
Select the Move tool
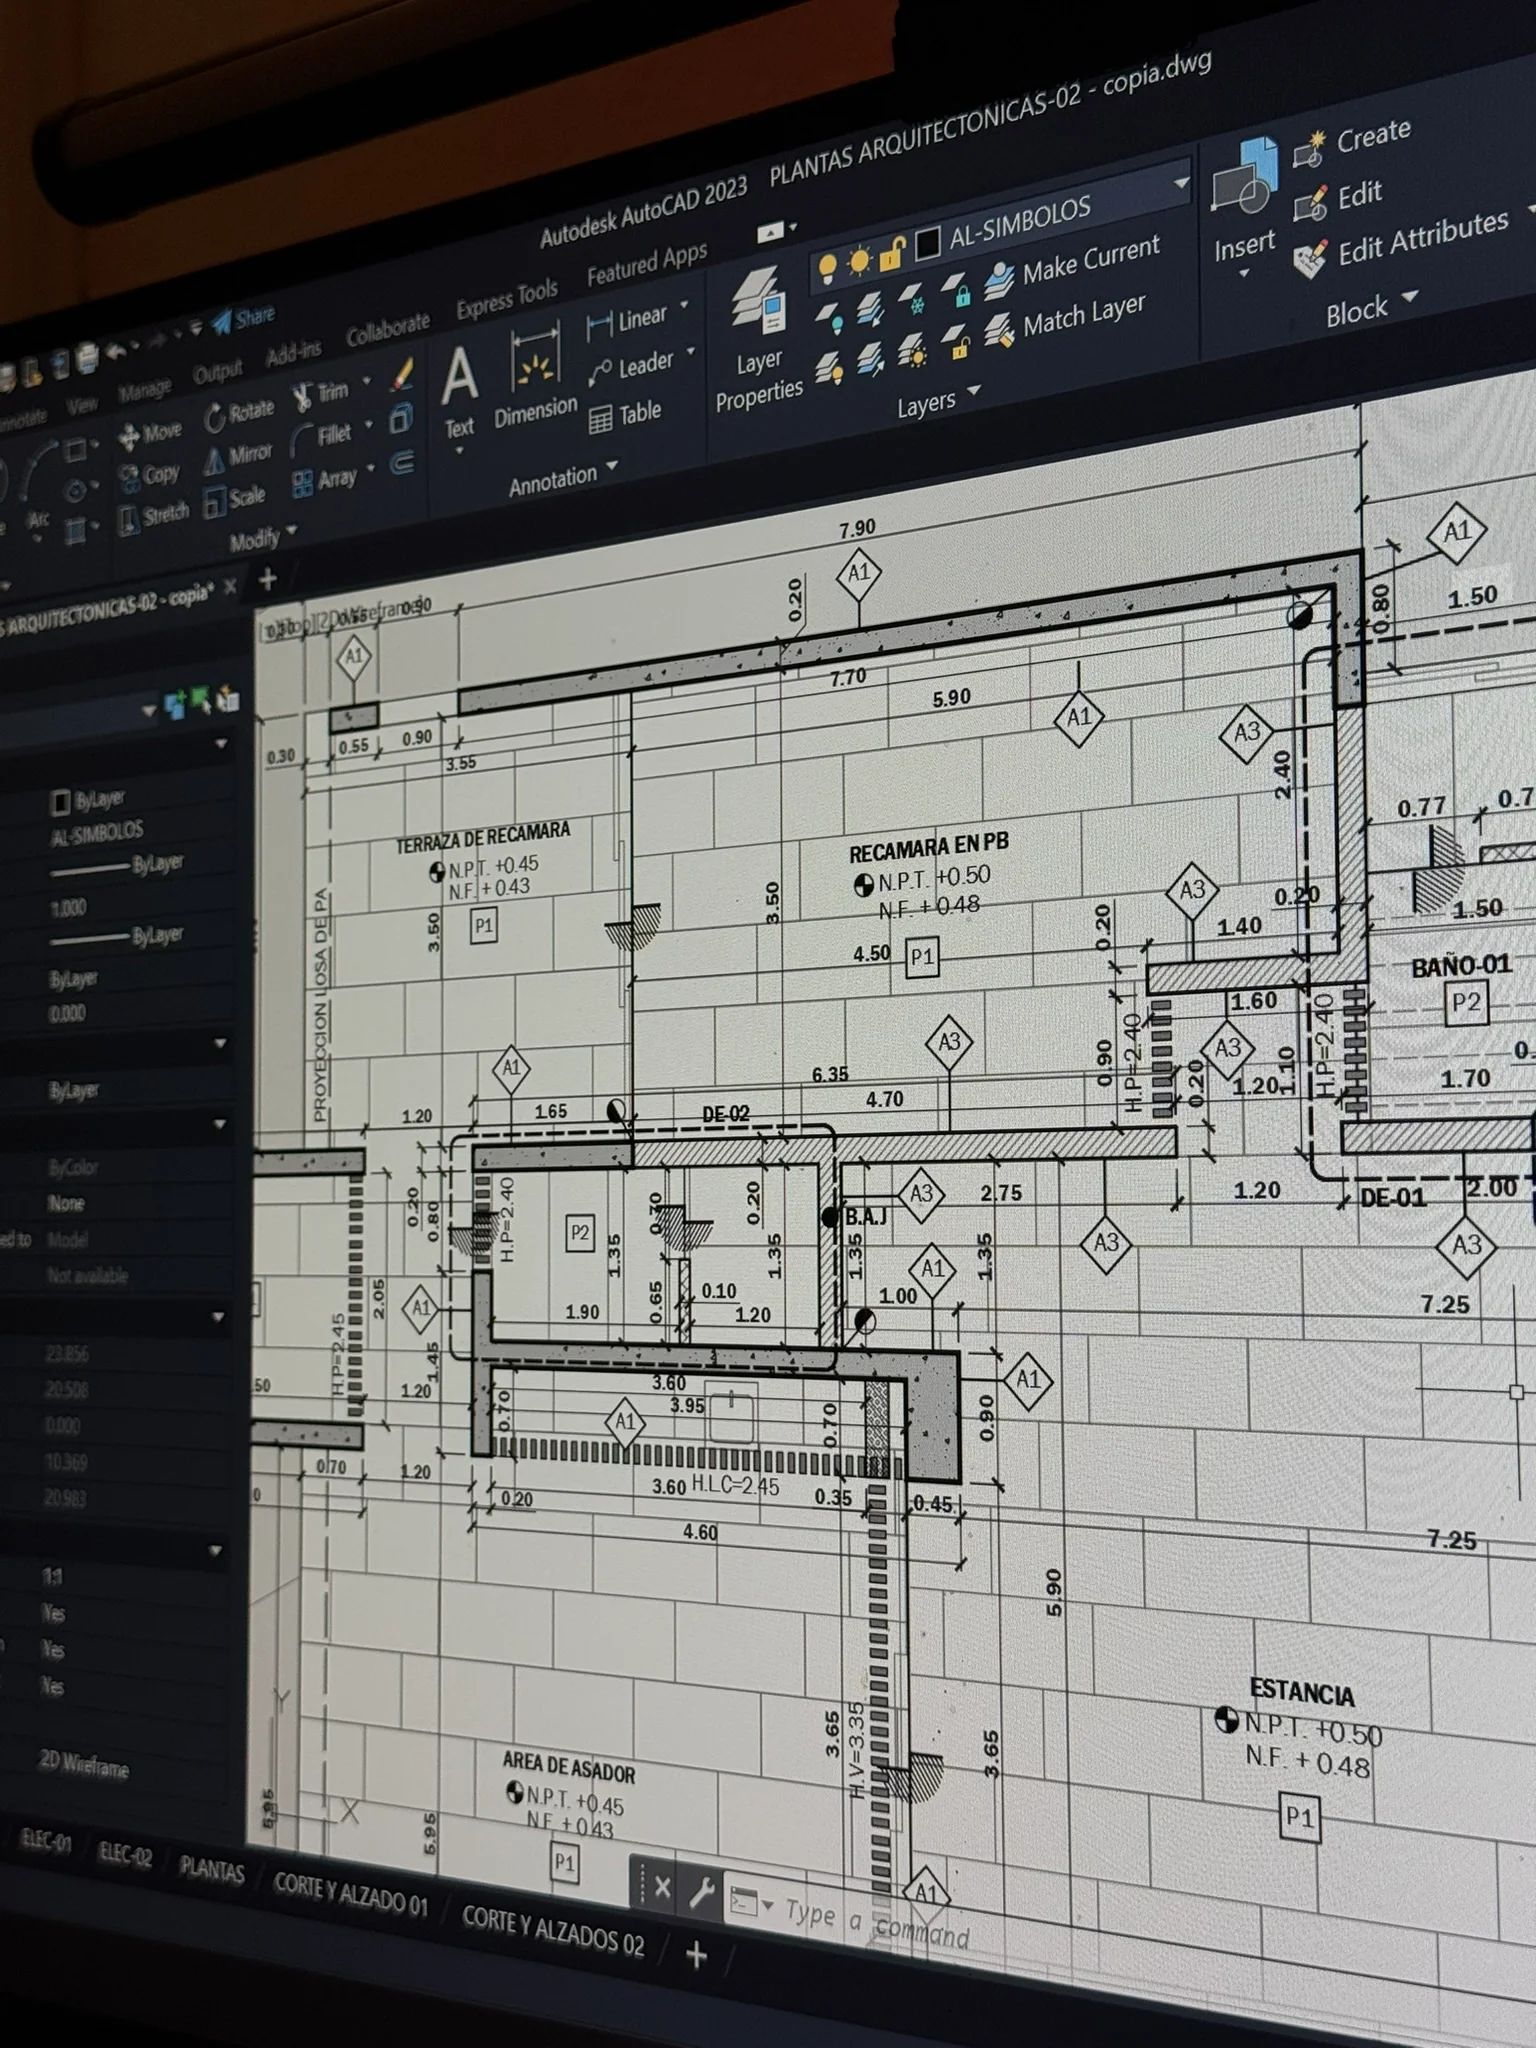click(x=150, y=433)
